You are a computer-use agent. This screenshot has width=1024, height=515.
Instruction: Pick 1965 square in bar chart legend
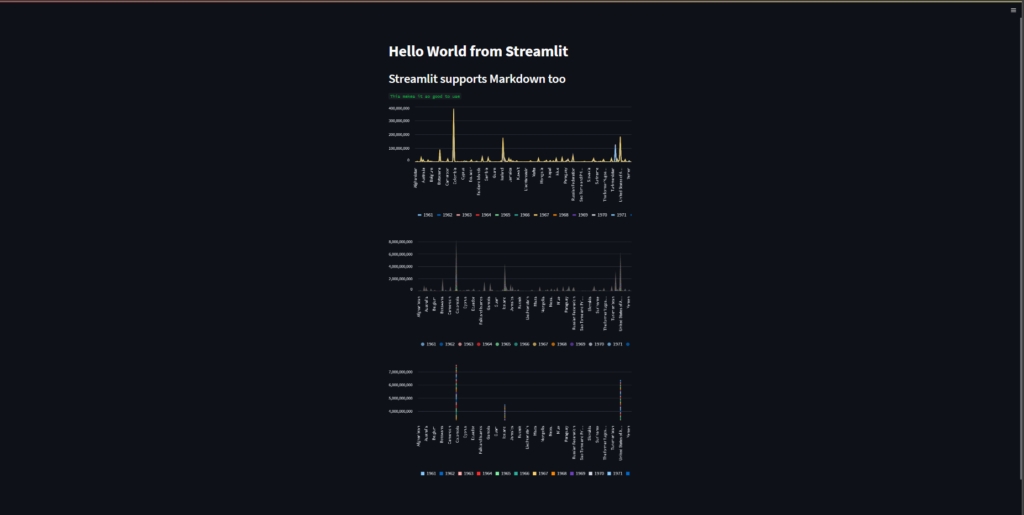(x=498, y=473)
